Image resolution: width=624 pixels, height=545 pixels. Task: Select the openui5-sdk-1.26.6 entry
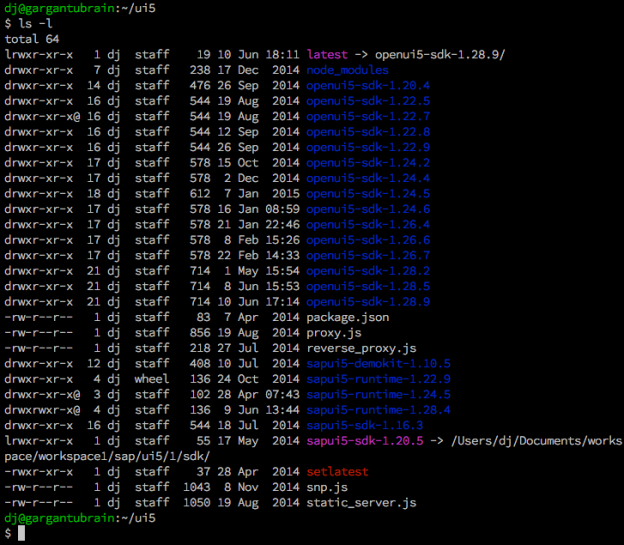pyautogui.click(x=368, y=240)
